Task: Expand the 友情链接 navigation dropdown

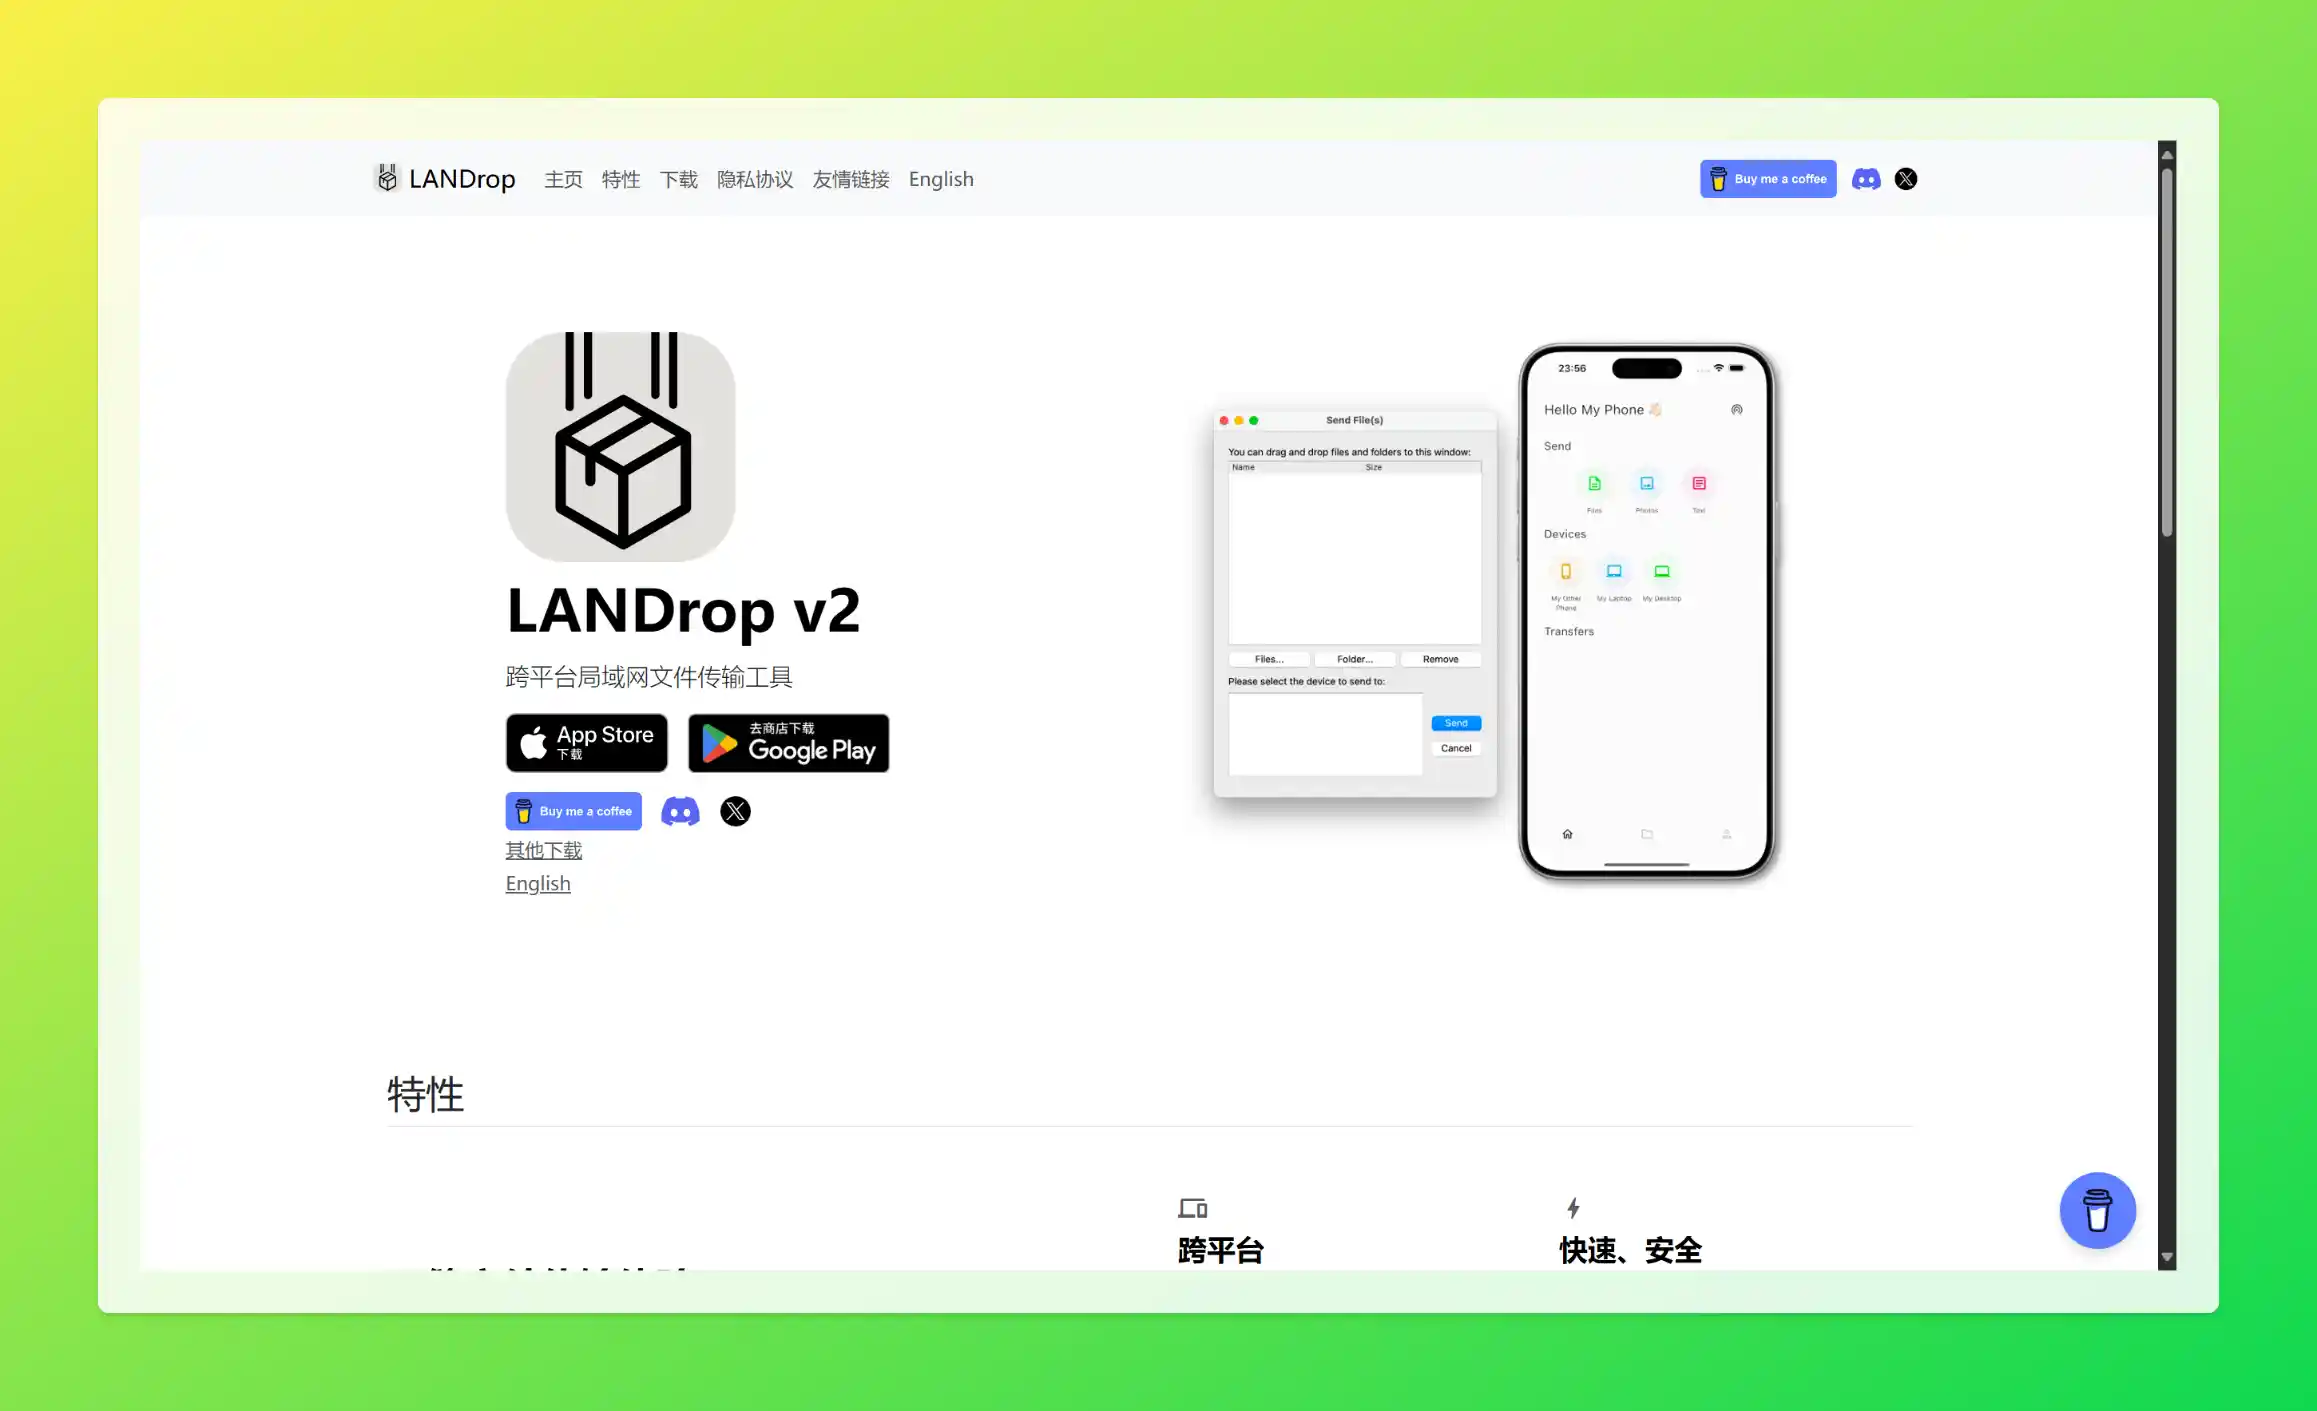Action: click(851, 179)
